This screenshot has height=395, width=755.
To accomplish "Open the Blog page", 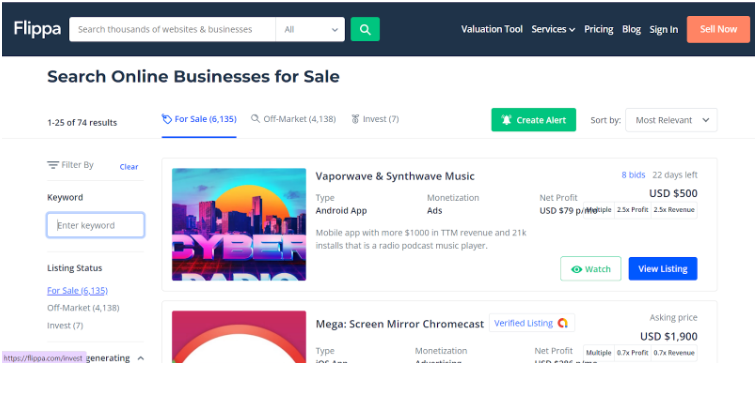I will [x=631, y=29].
